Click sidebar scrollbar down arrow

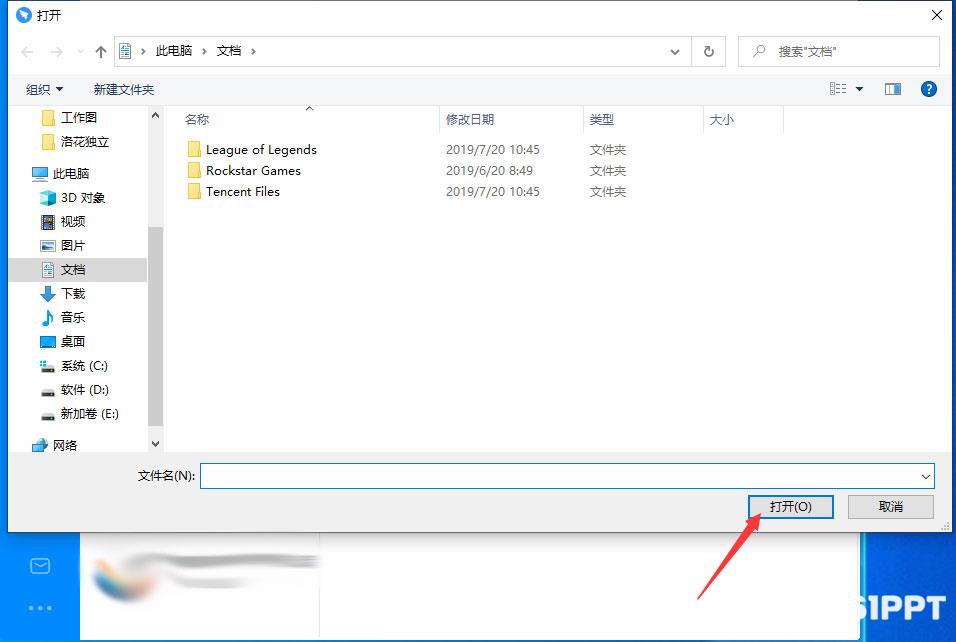coord(155,444)
